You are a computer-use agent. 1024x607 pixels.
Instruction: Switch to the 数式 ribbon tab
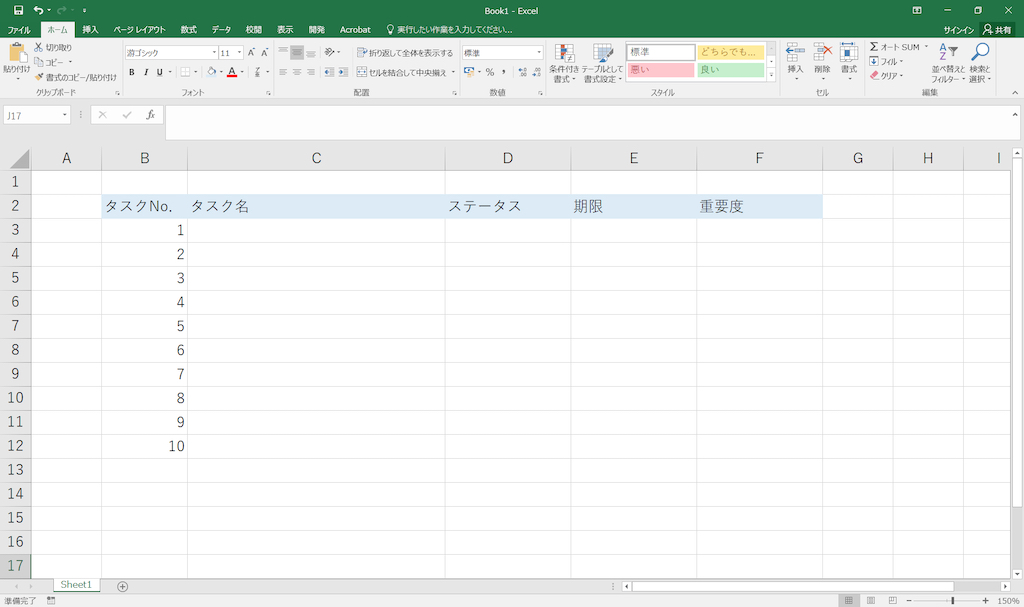click(189, 29)
